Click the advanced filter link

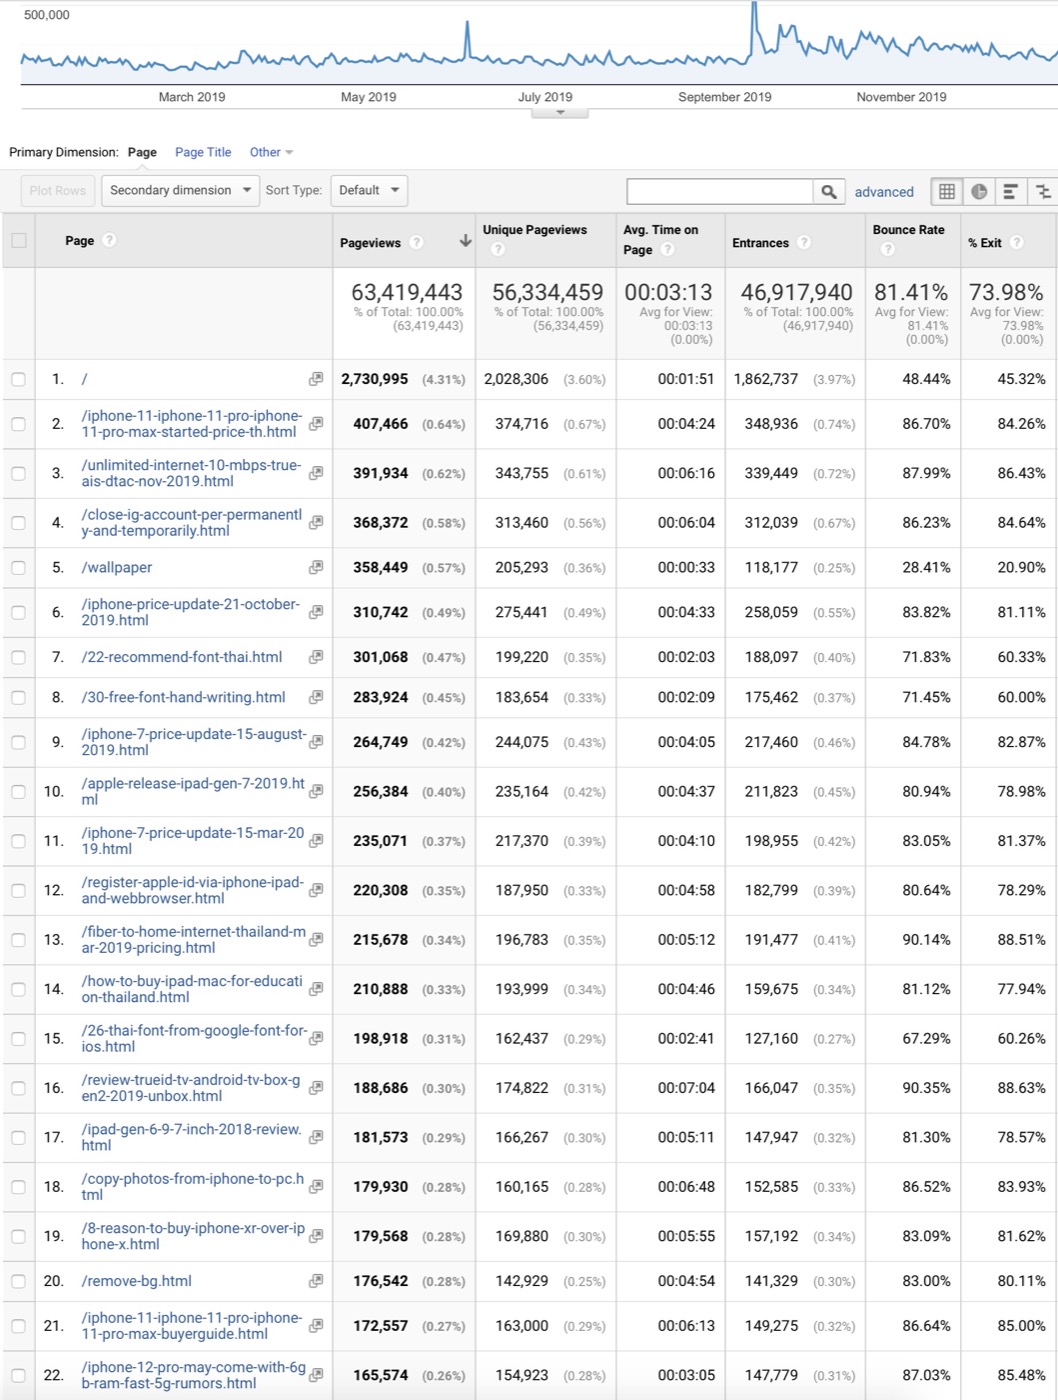tap(883, 192)
